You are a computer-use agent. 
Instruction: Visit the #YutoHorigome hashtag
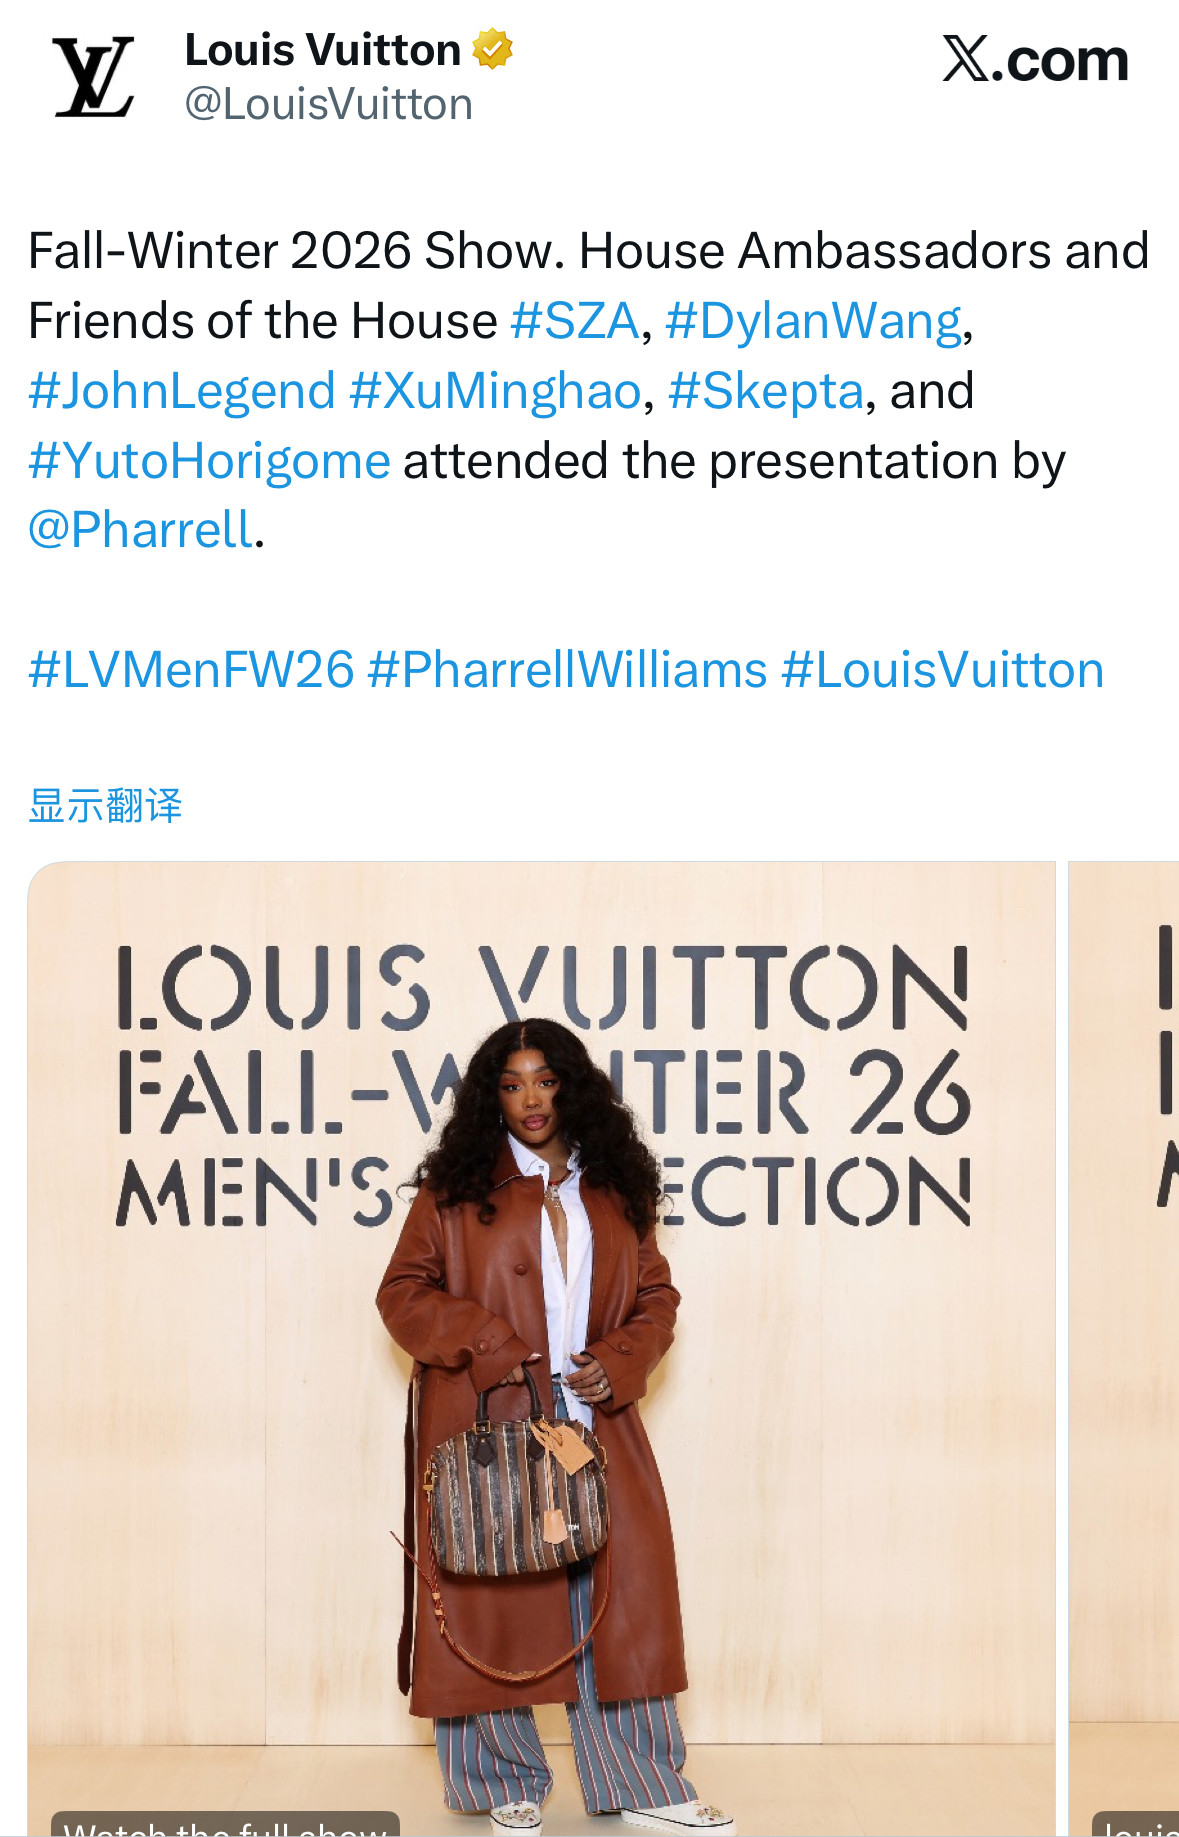(209, 462)
